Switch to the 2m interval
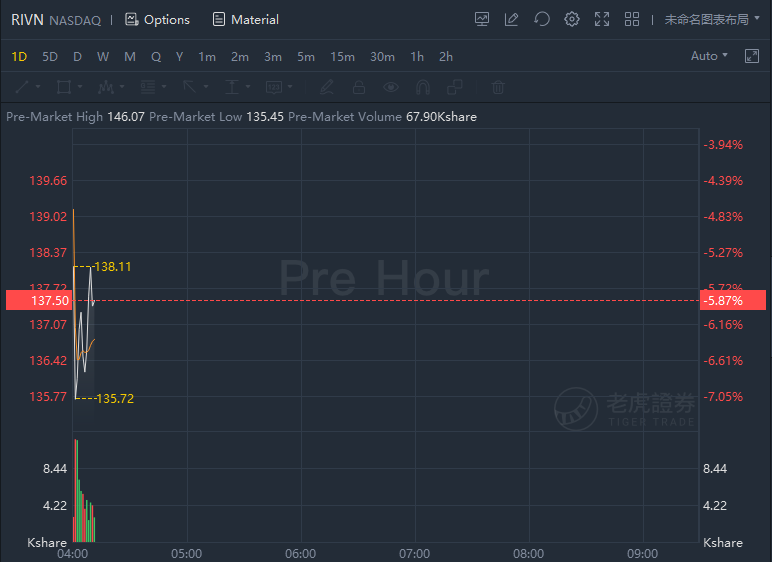This screenshot has height=562, width=772. (240, 57)
